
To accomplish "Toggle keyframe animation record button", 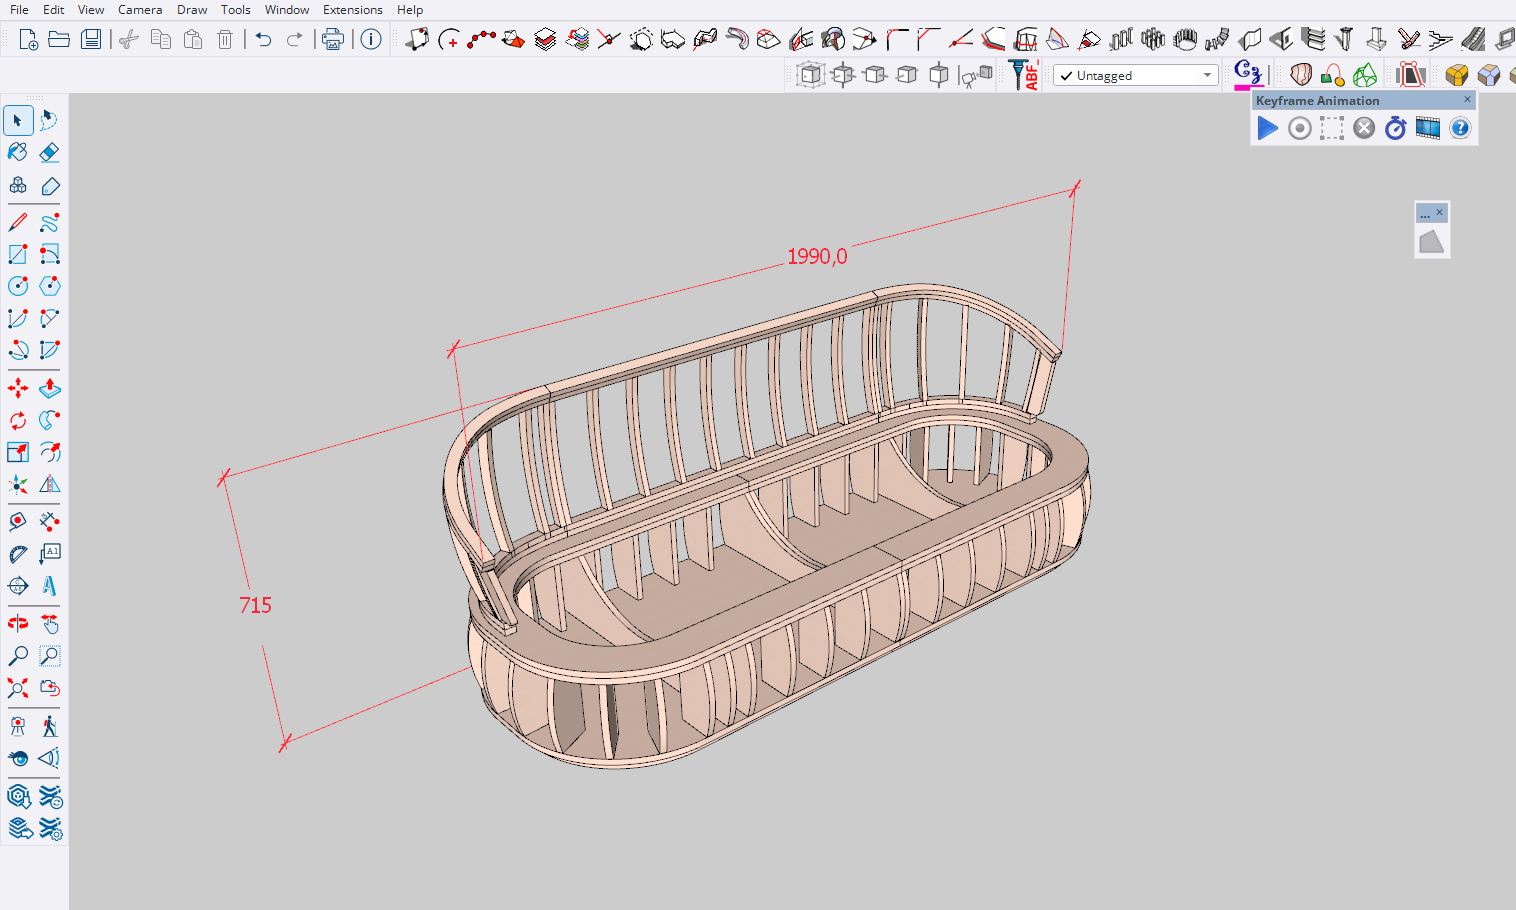I will click(x=1299, y=128).
